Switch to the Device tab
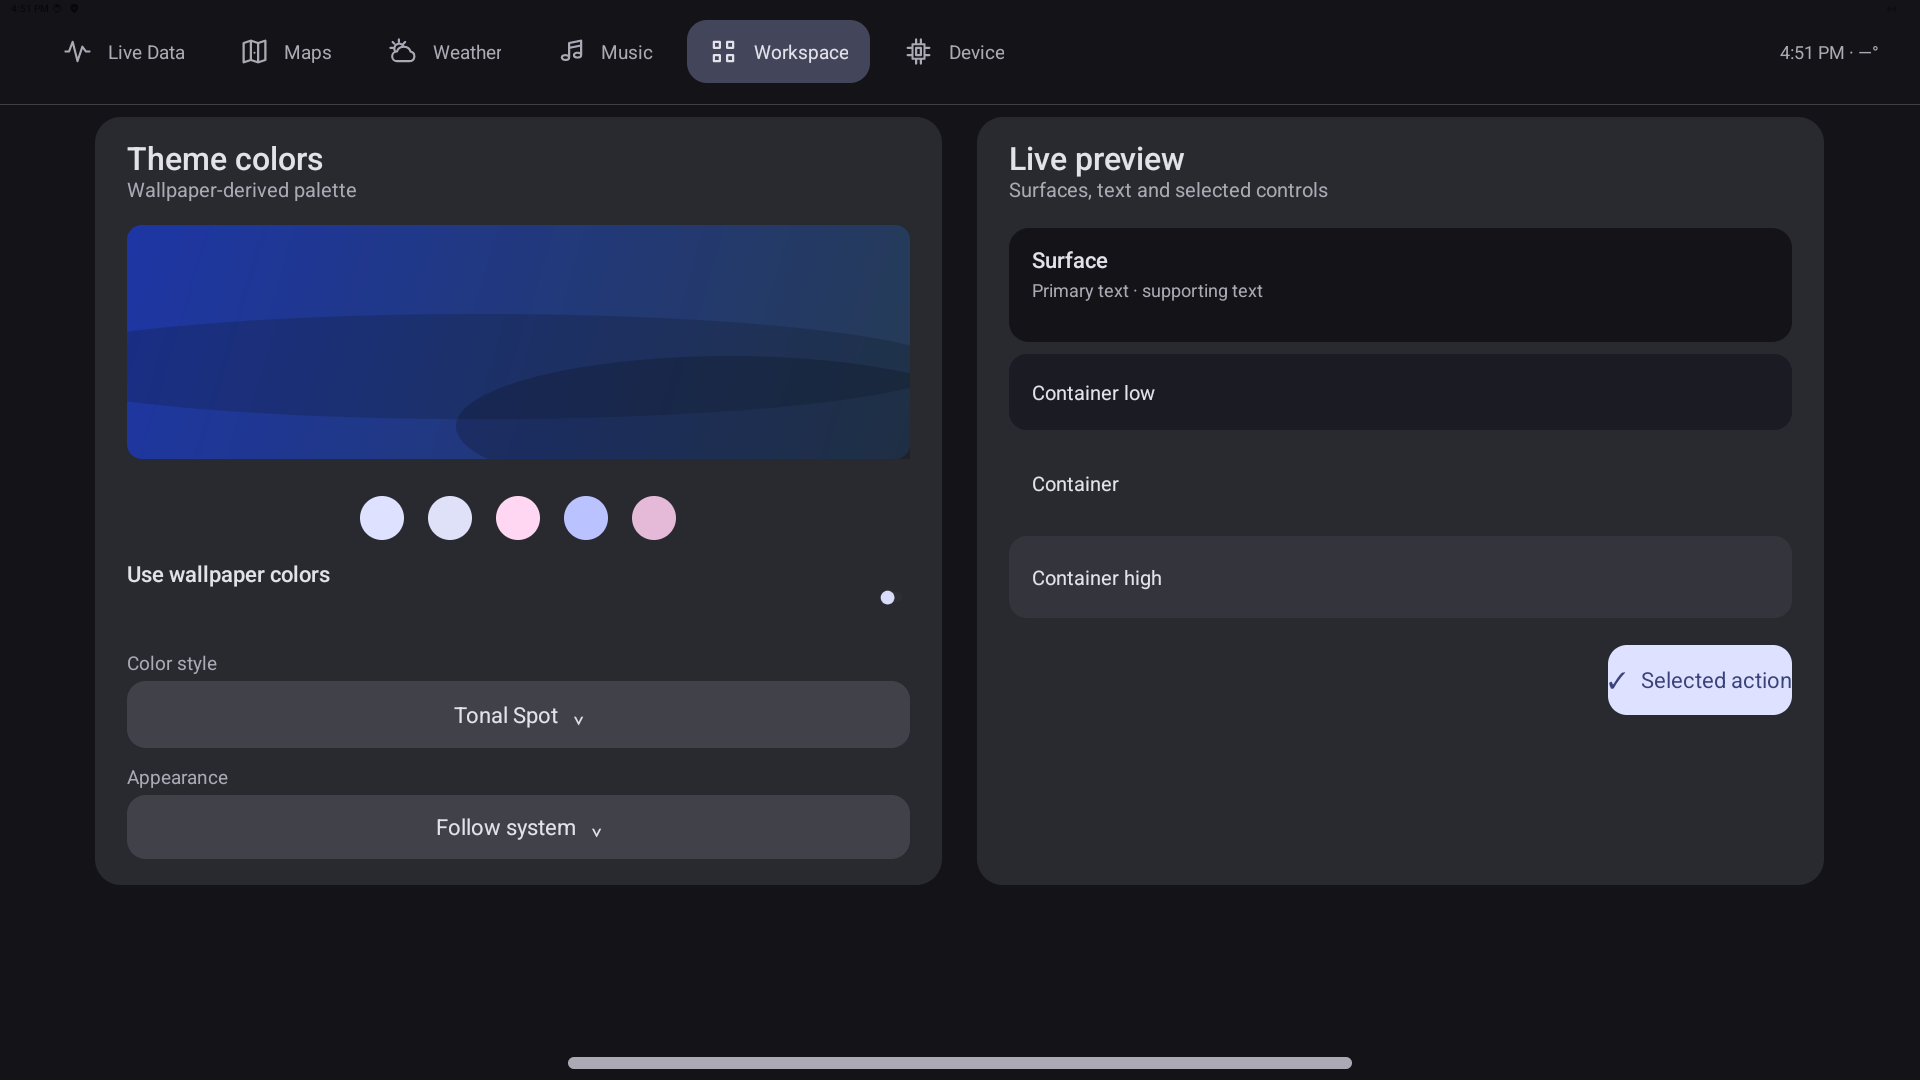 [955, 52]
